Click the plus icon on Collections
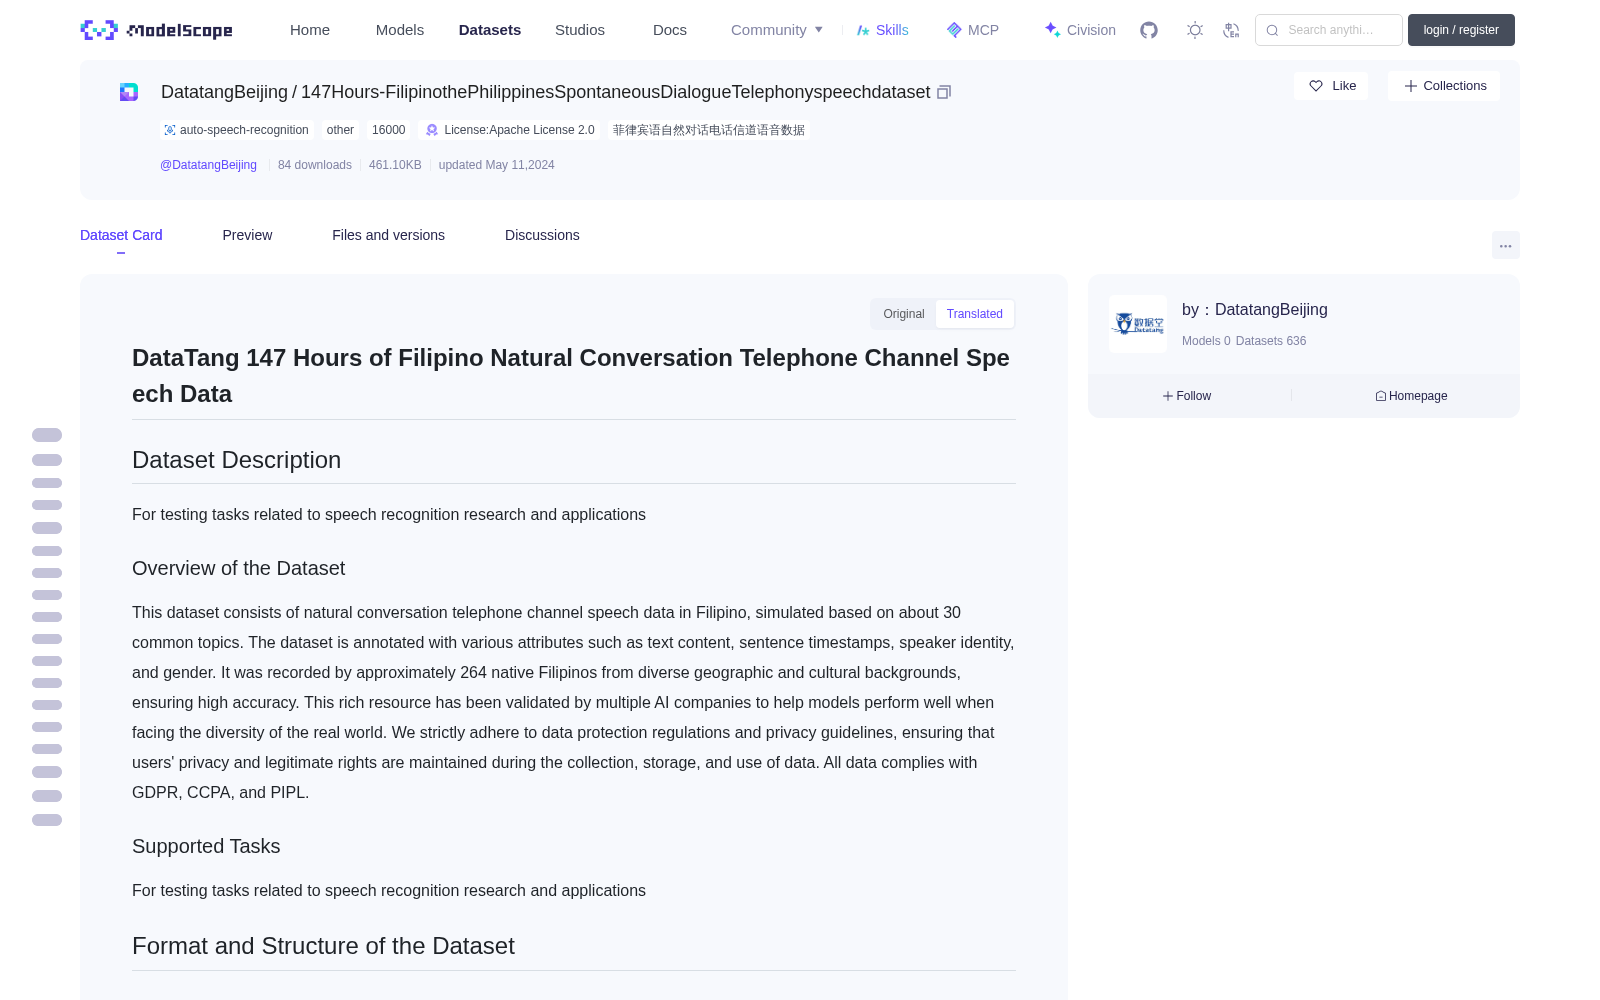The image size is (1600, 1000). click(1411, 86)
